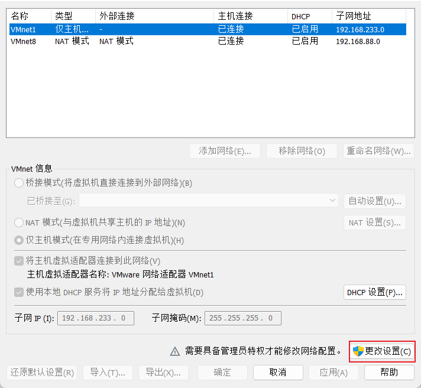Image resolution: width=421 pixels, height=388 pixels.
Task: Click 导入(T)... button
Action: click(108, 372)
